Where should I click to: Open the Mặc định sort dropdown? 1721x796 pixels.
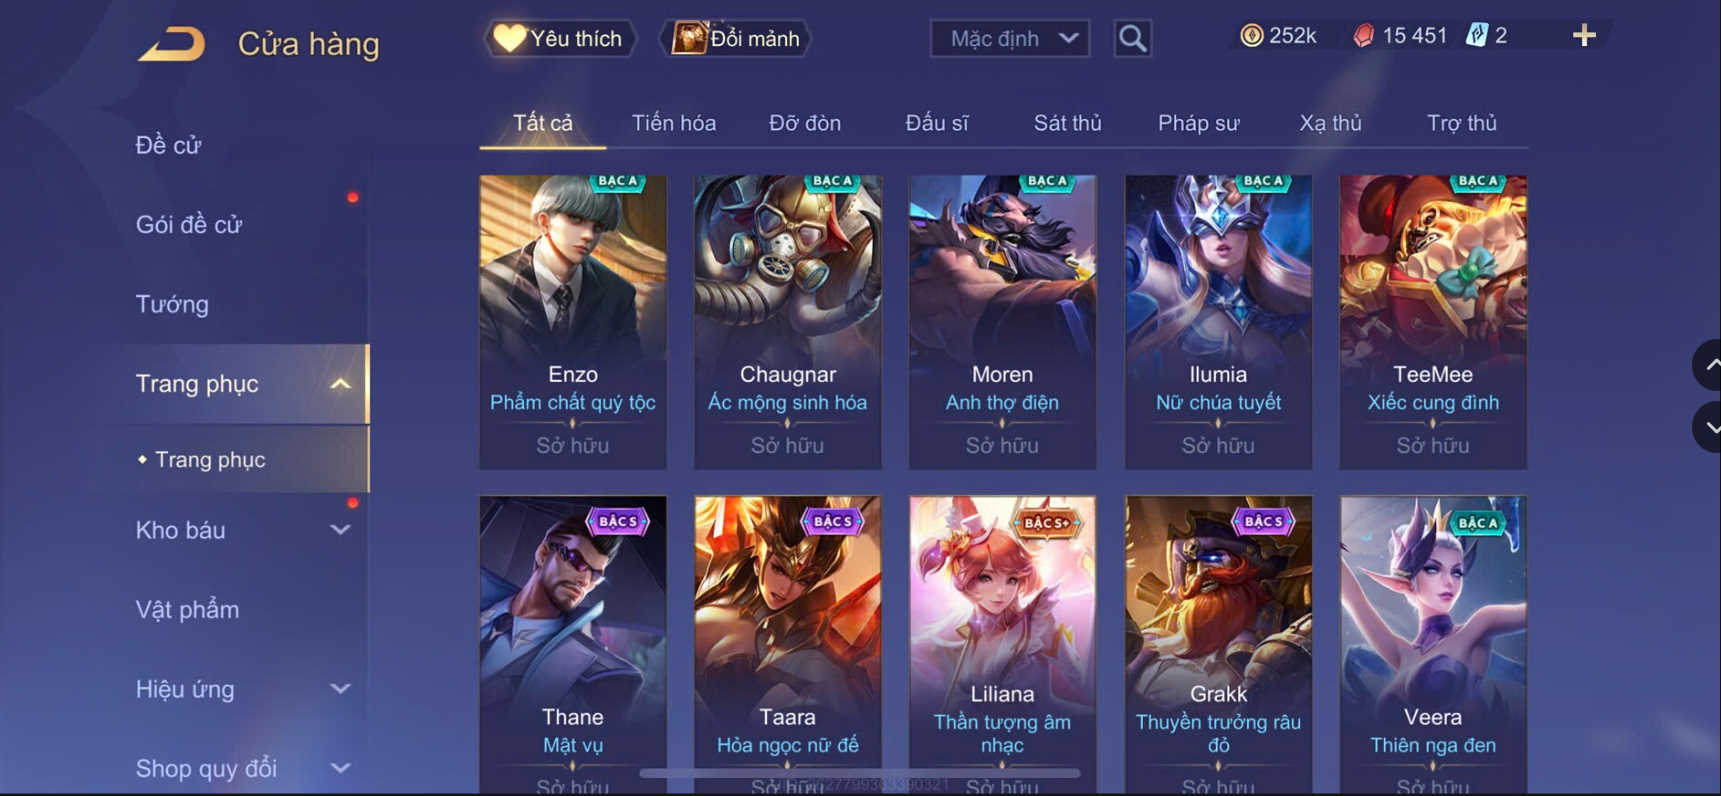coord(1010,39)
